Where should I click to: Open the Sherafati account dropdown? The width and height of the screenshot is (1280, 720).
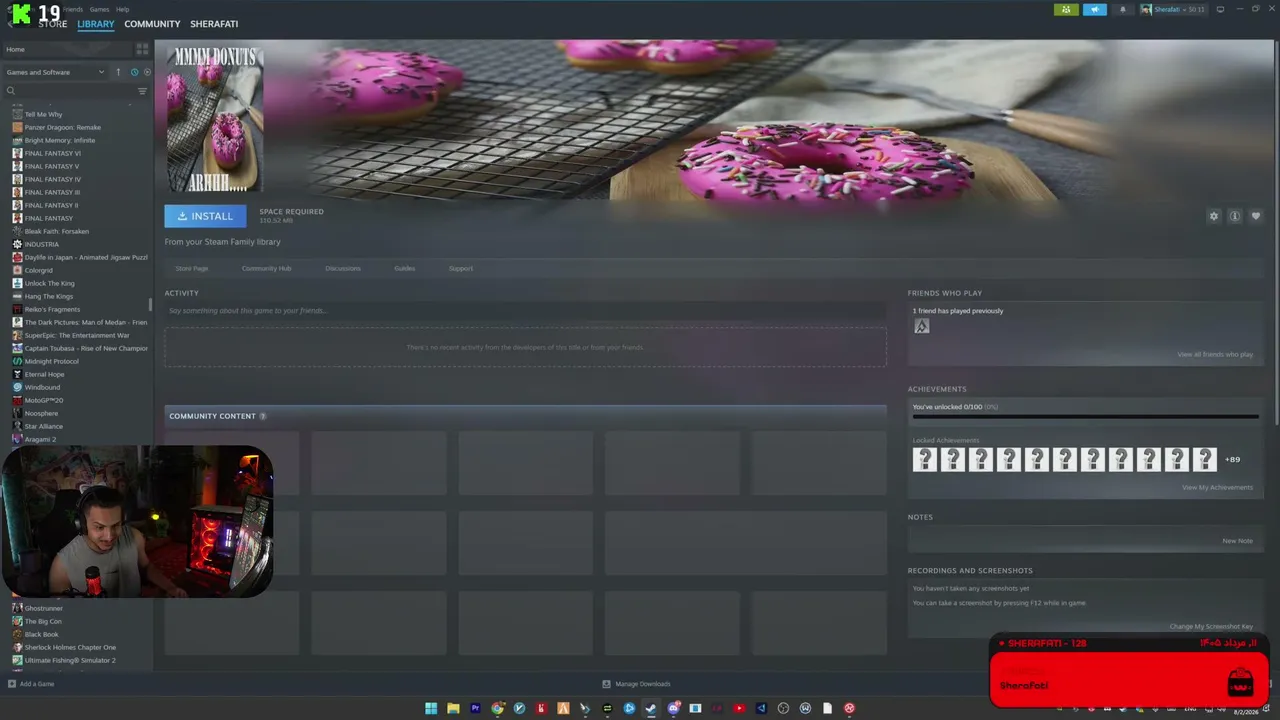coord(1172,10)
